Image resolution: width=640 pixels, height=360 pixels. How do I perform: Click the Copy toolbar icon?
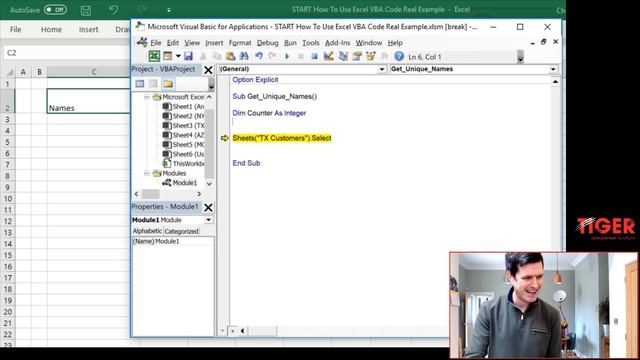click(217, 56)
